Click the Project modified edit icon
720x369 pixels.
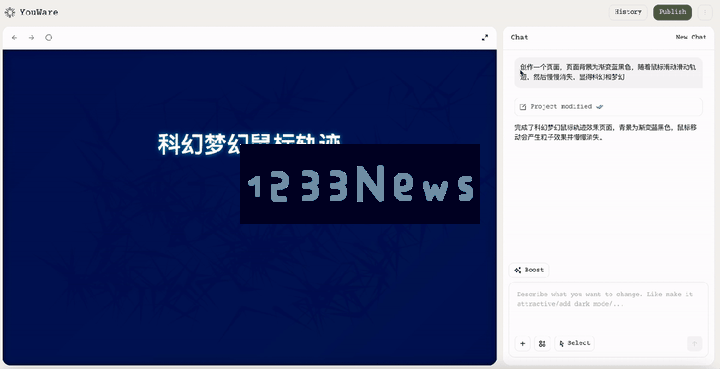(523, 107)
